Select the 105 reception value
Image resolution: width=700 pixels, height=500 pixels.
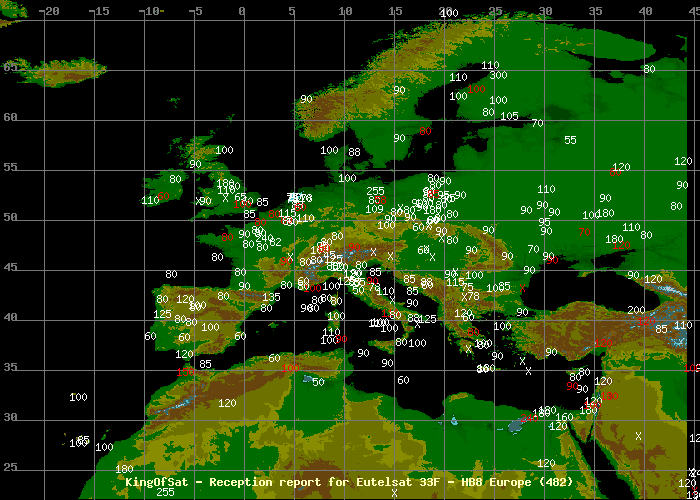coord(509,116)
